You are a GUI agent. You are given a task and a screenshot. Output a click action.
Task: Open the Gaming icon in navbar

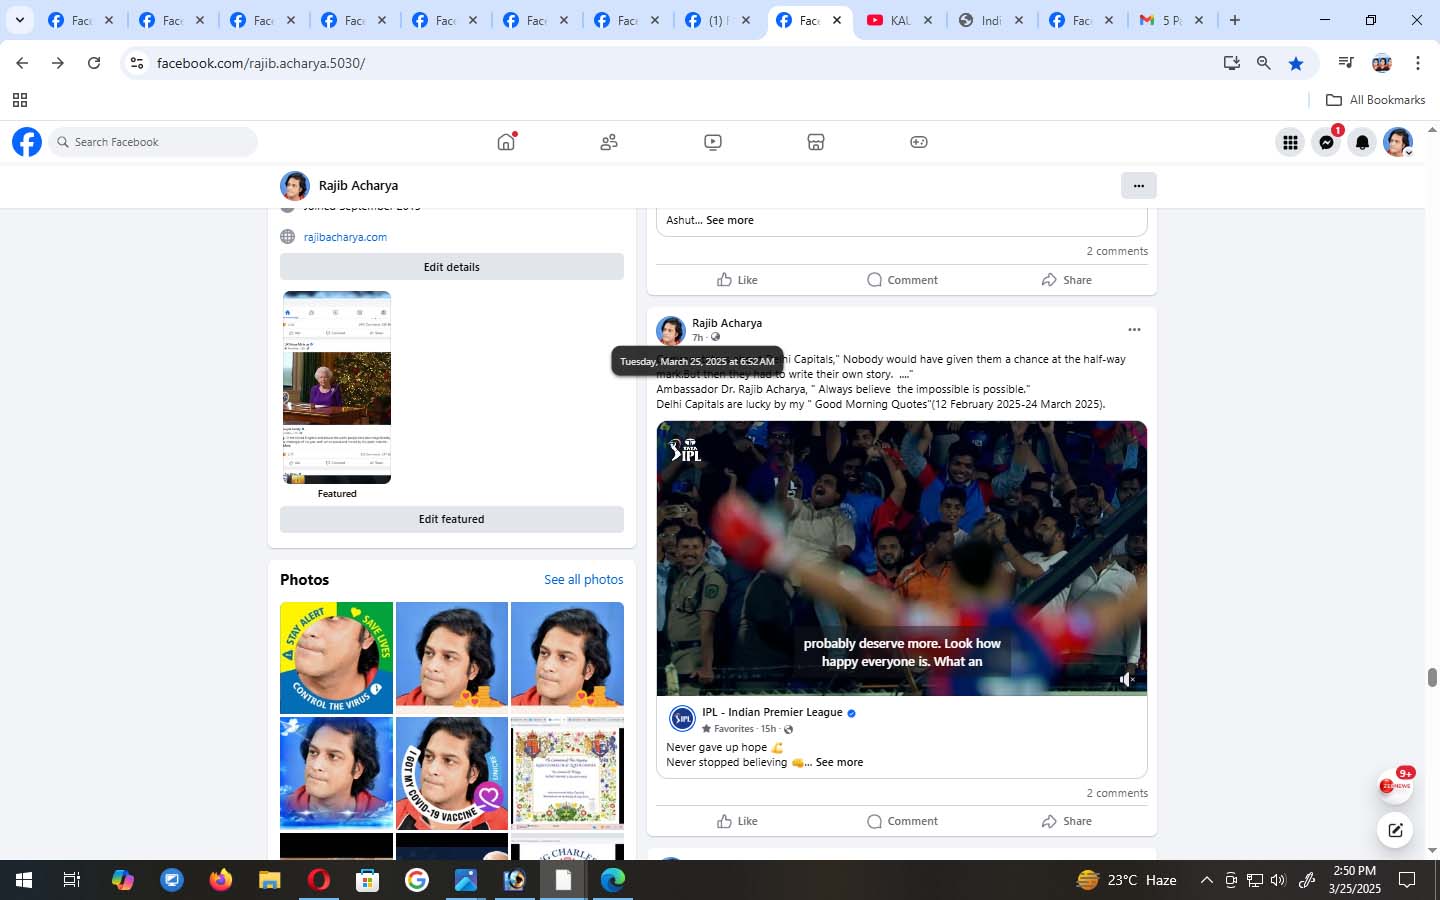919,142
